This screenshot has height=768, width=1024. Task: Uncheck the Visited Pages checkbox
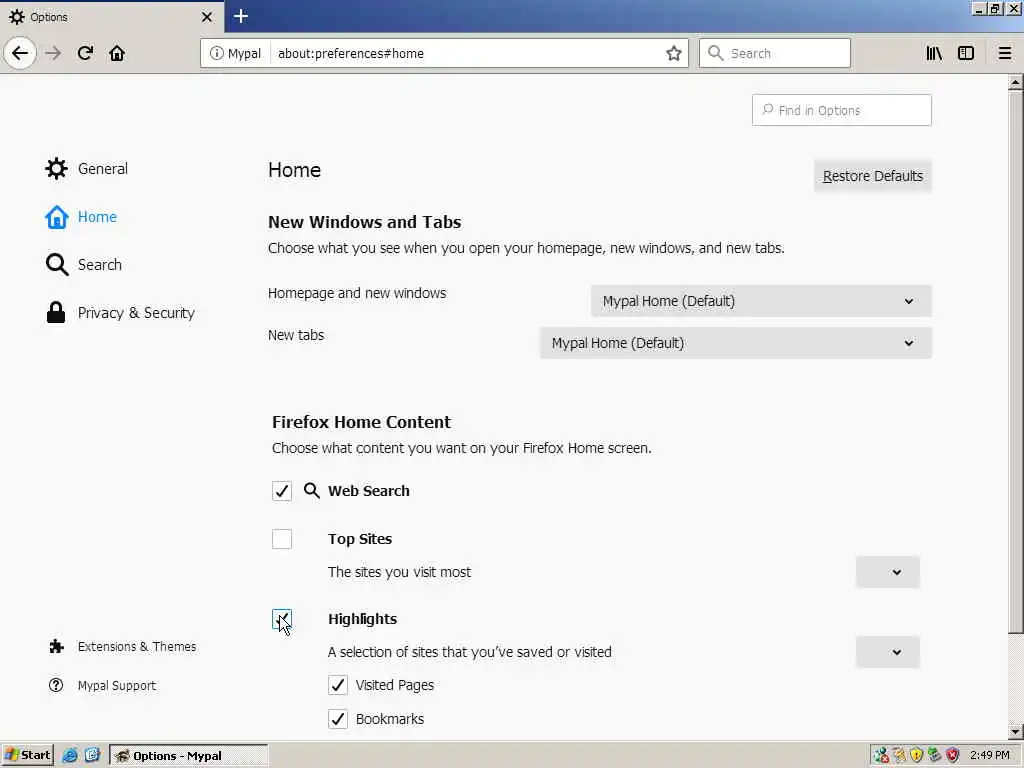click(x=338, y=684)
